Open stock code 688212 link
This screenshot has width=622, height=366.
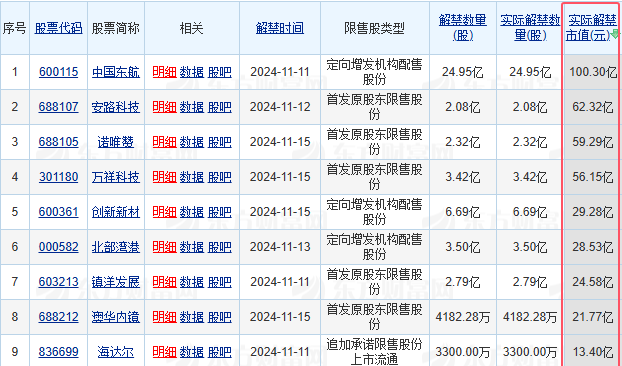point(59,317)
